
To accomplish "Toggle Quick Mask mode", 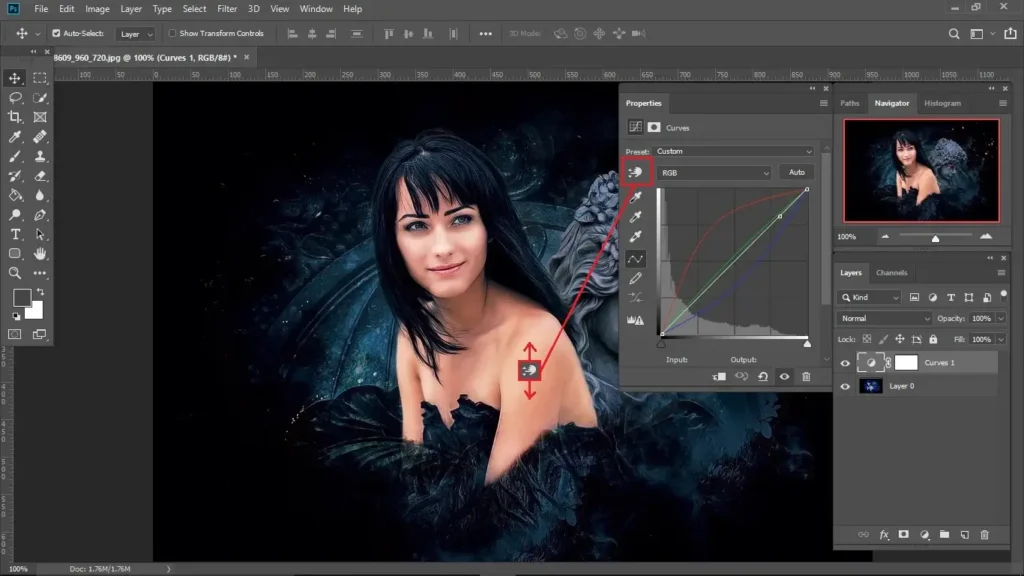I will click(x=14, y=334).
